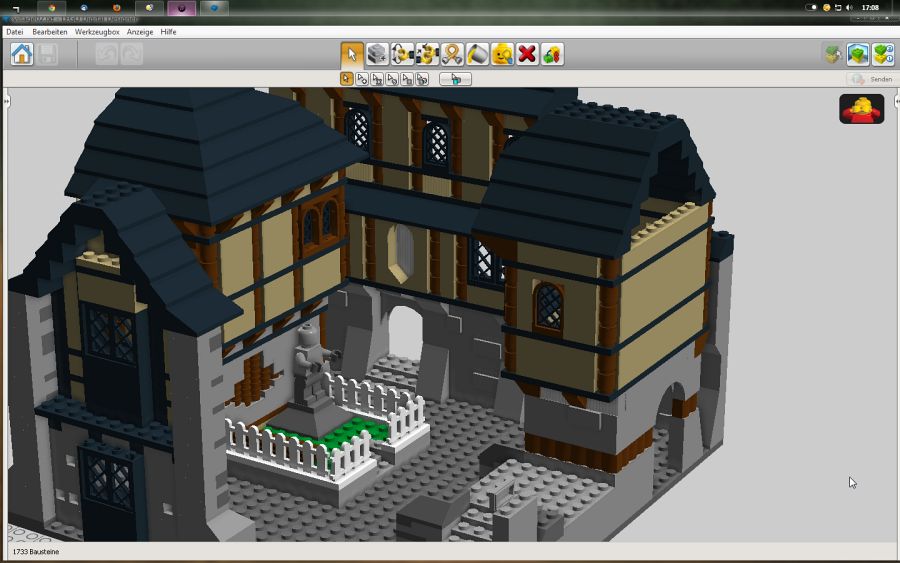The image size is (900, 563).
Task: Click the Home icon in toolbar
Action: 22,54
